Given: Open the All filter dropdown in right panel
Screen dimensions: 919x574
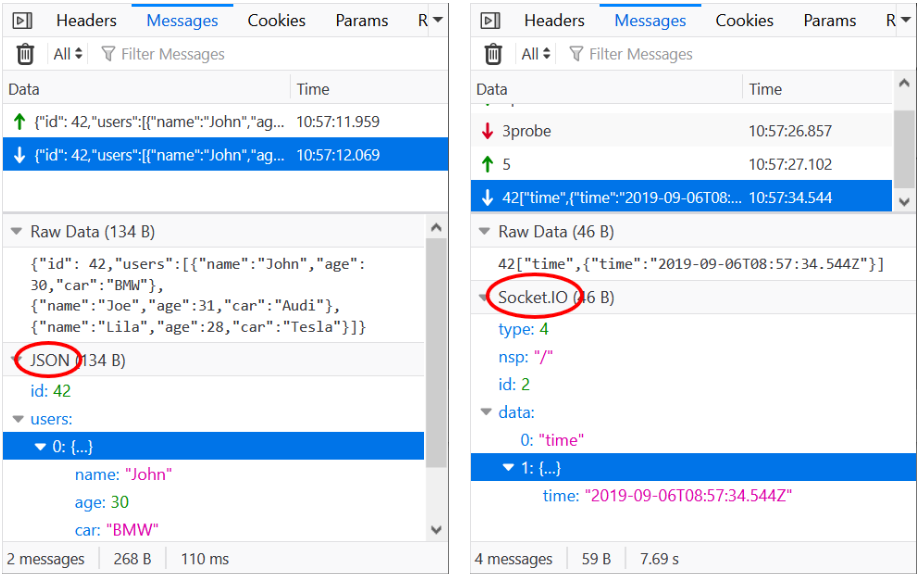Looking at the screenshot, I should 536,54.
